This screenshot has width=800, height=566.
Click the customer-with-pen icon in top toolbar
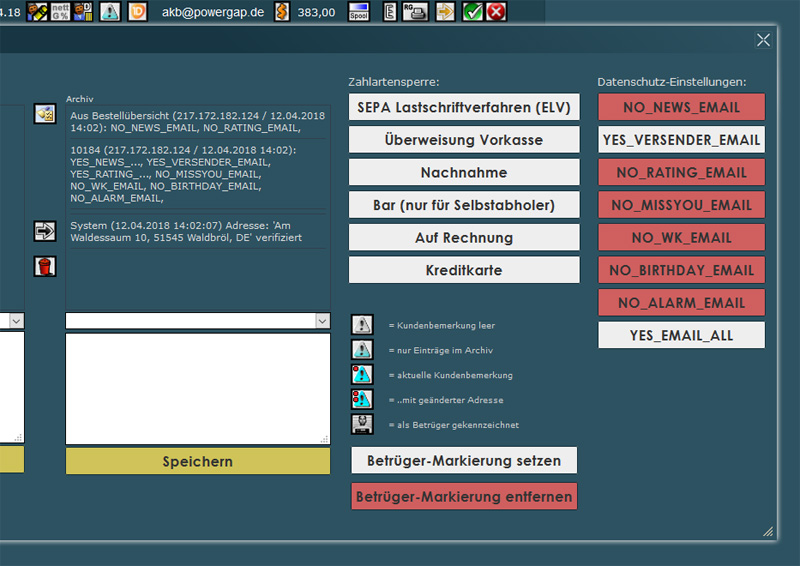click(x=37, y=11)
